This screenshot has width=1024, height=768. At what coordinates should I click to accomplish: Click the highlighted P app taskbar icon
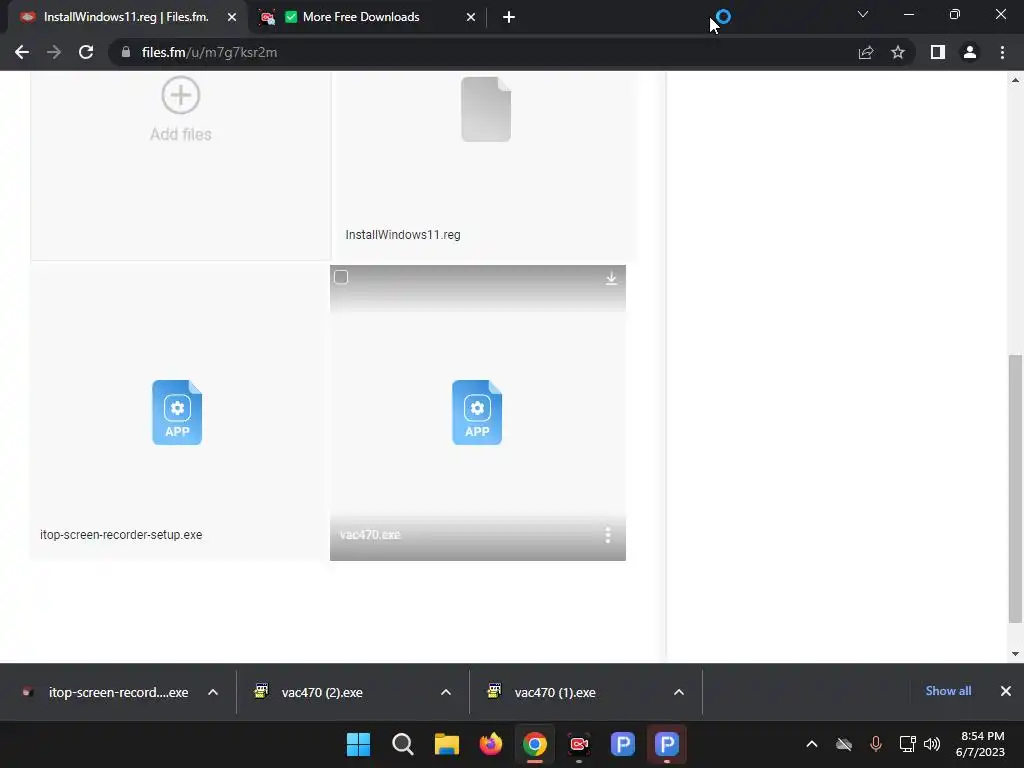click(667, 744)
